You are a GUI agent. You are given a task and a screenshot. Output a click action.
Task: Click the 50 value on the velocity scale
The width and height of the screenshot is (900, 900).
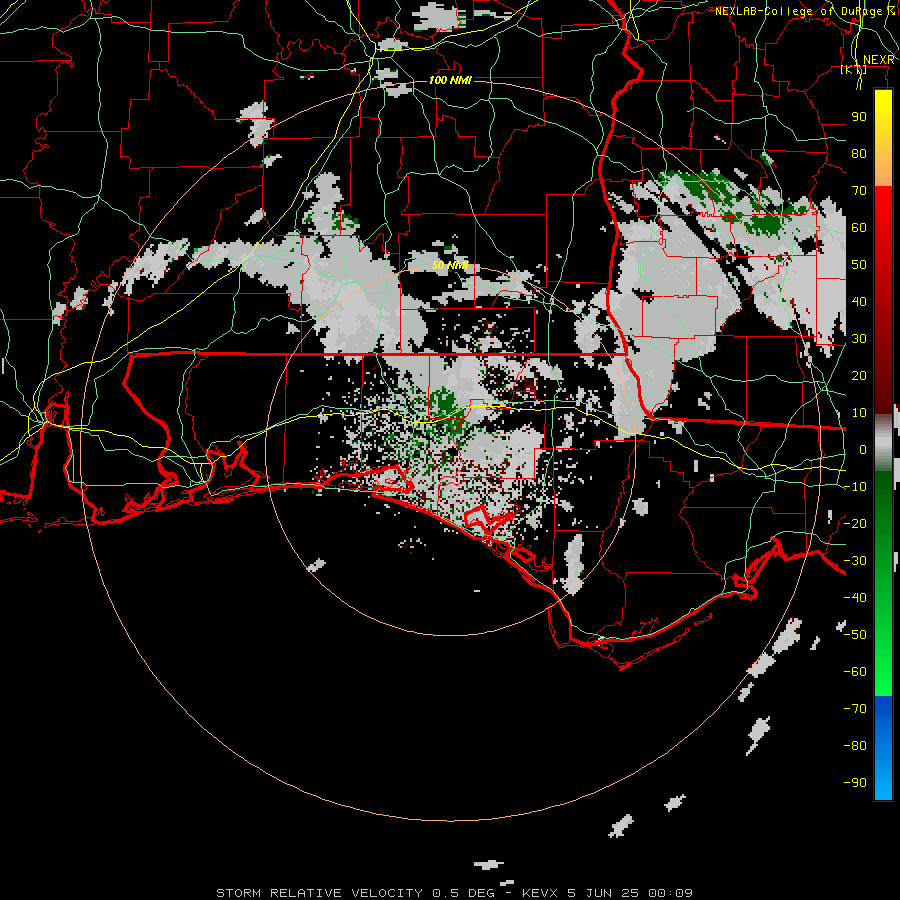pyautogui.click(x=859, y=265)
